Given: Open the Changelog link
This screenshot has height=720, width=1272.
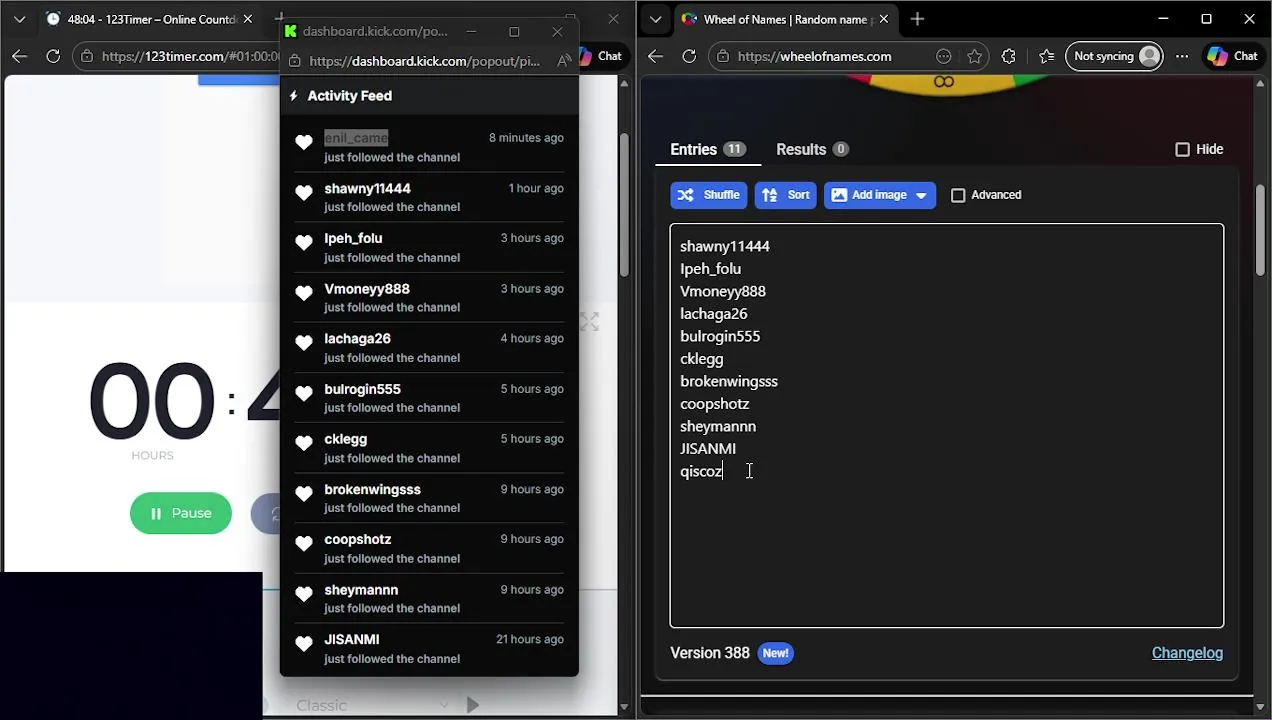Looking at the screenshot, I should tap(1187, 653).
